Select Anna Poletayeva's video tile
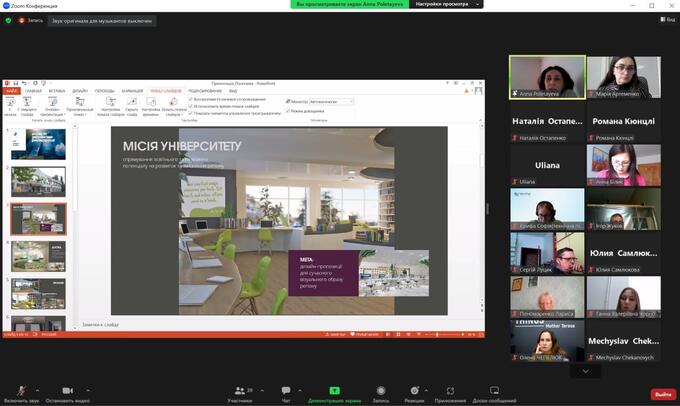Screen dimensions: 680x406 click(x=546, y=77)
